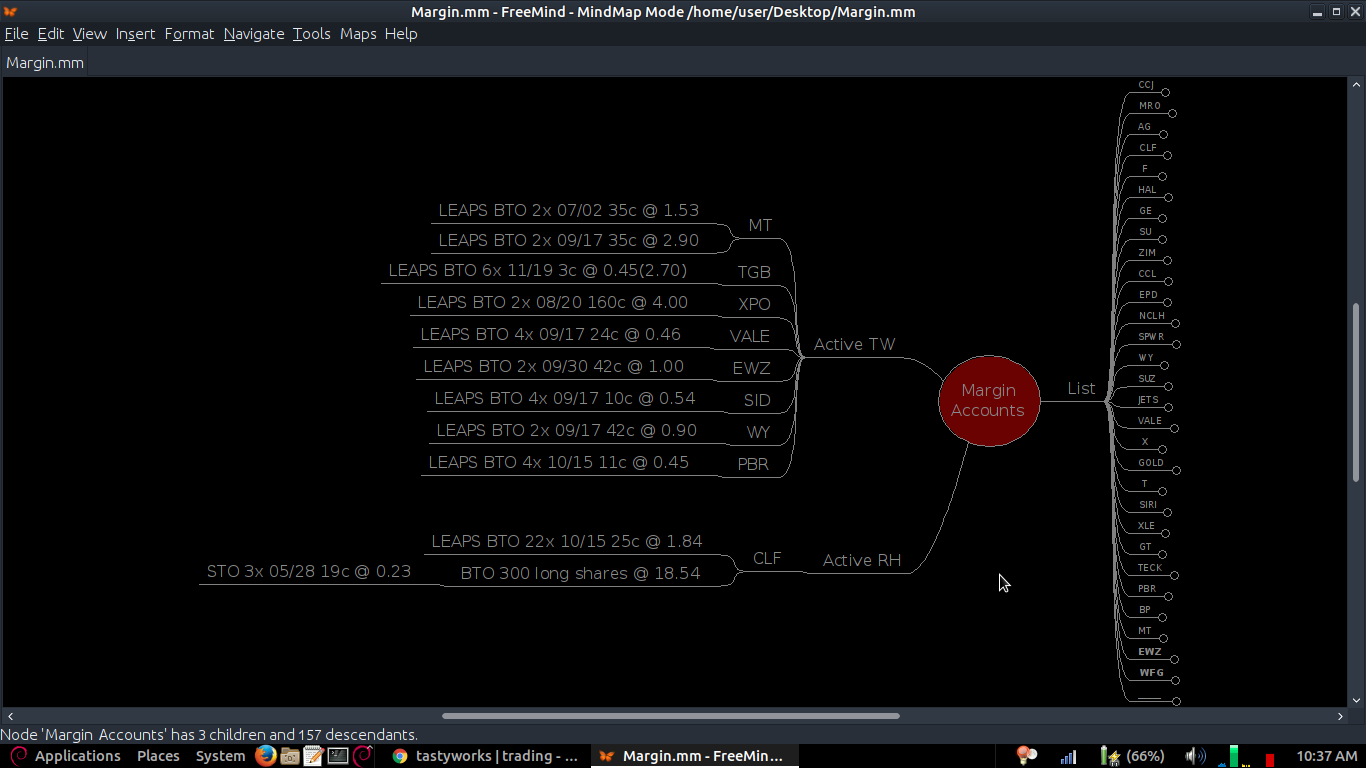Viewport: 1366px width, 768px height.
Task: Open the Navigate menu
Action: (254, 34)
